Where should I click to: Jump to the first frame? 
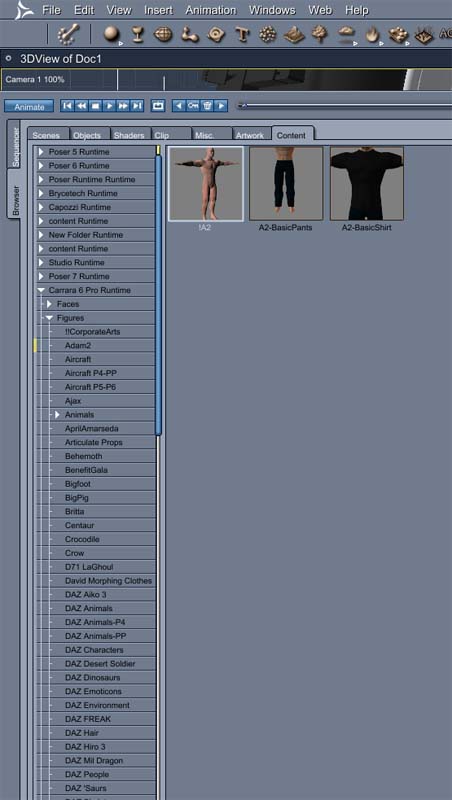[x=67, y=106]
